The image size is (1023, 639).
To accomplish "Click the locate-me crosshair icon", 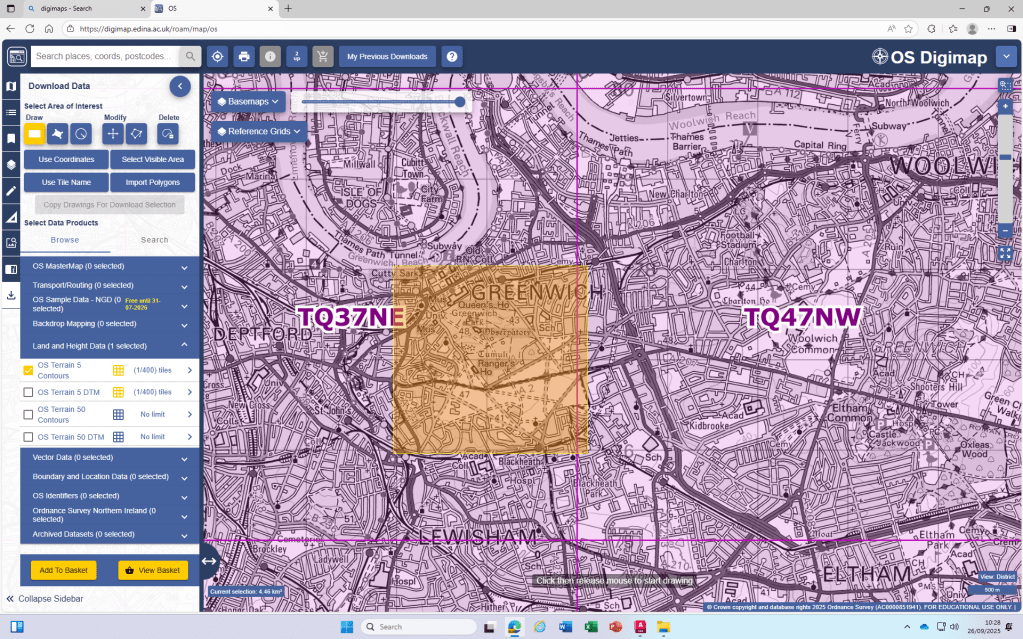I will 217,57.
